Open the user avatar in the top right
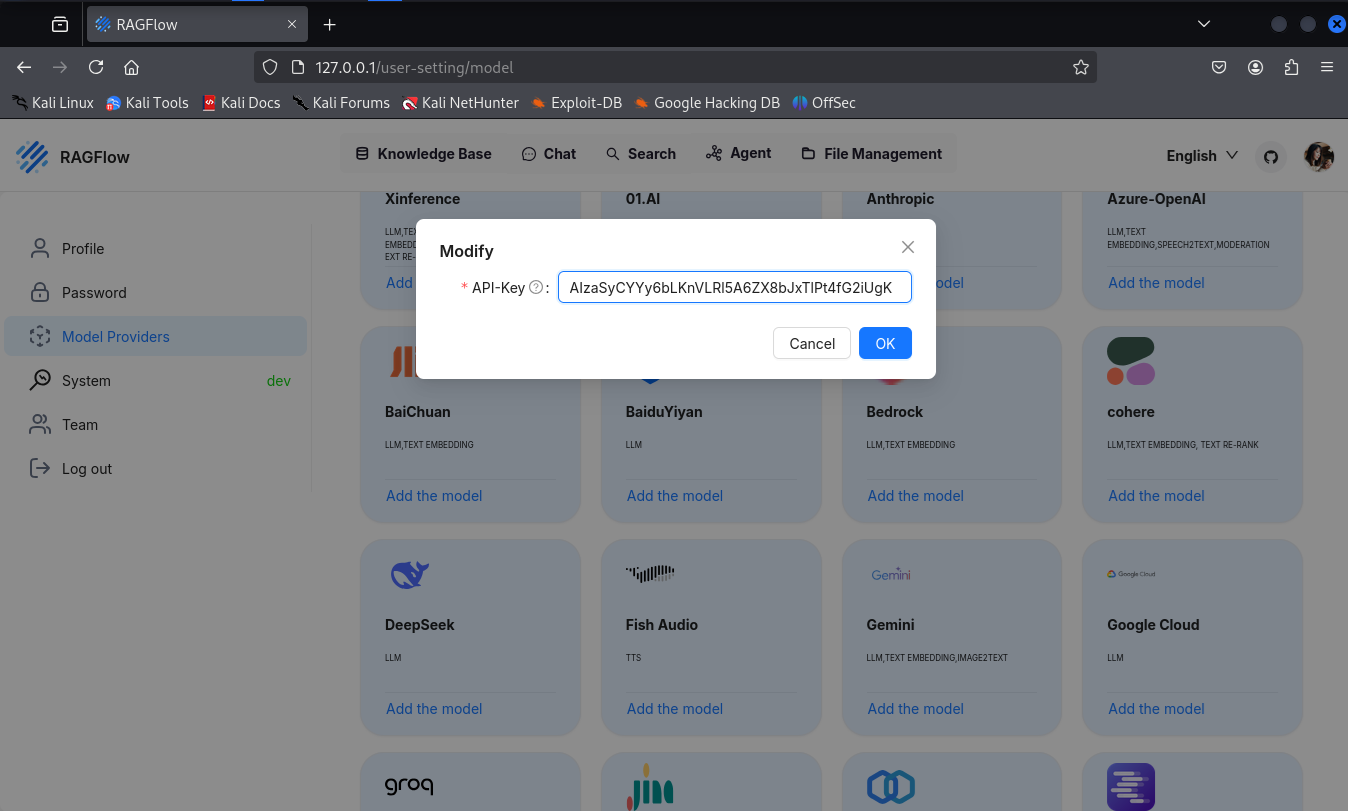 click(1318, 156)
